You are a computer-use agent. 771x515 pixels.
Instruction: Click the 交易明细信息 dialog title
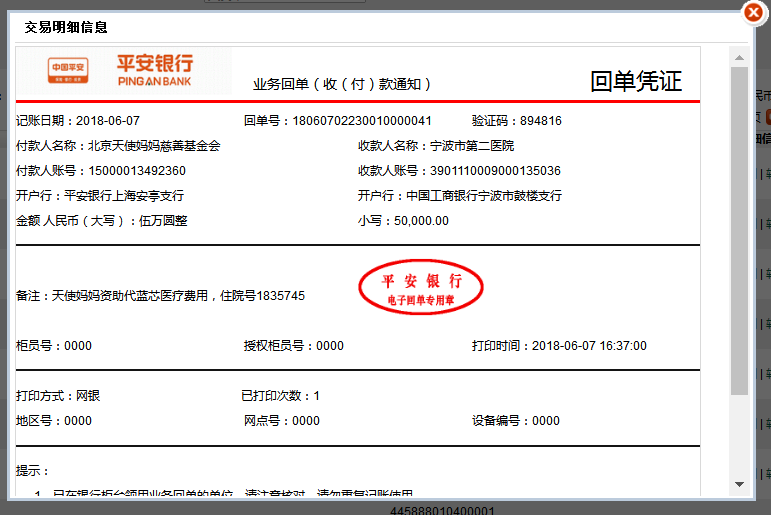click(x=66, y=27)
